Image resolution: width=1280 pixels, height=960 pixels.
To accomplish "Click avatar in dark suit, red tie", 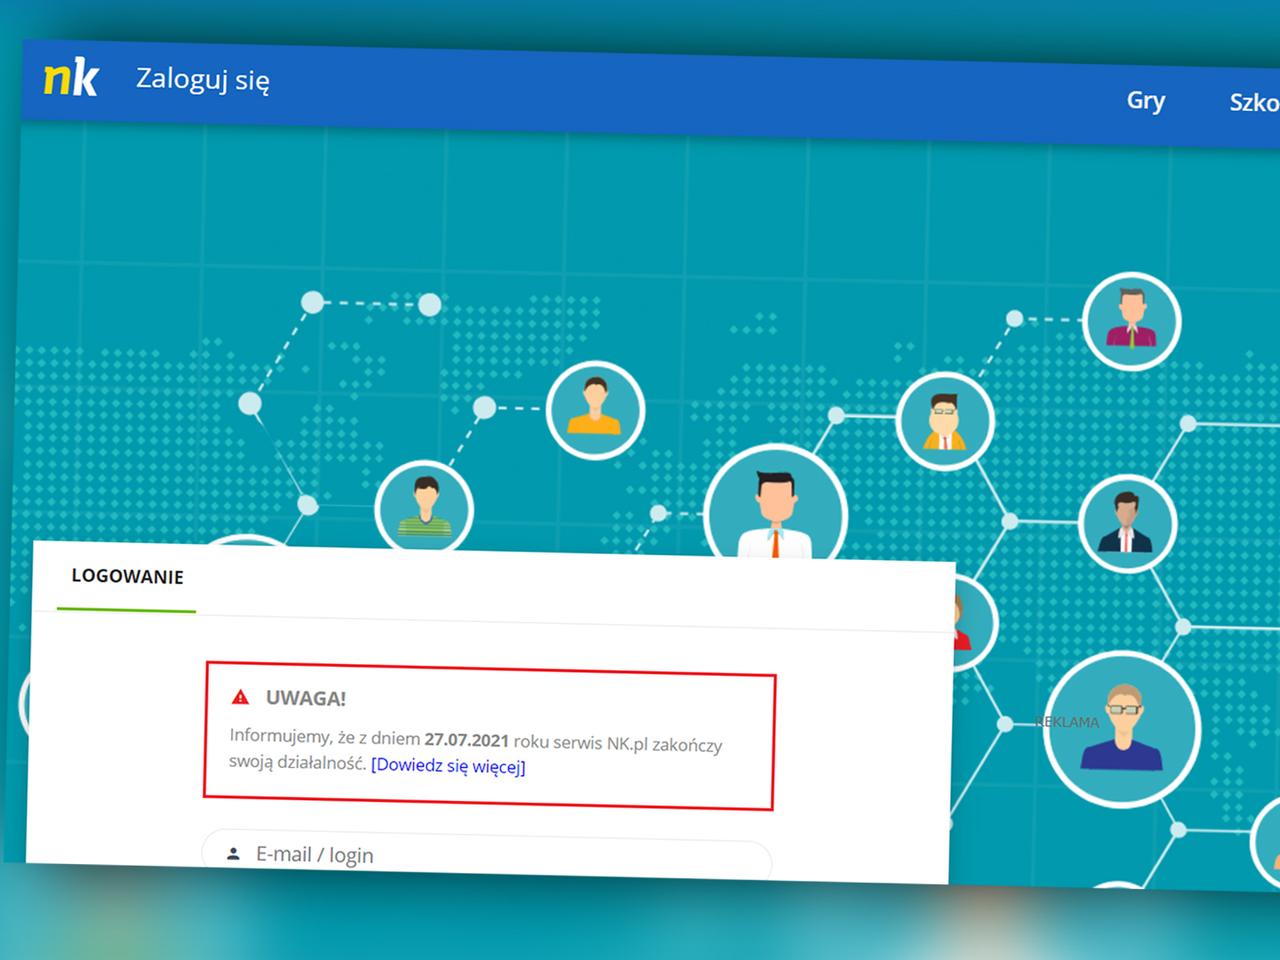I will pos(1127,523).
